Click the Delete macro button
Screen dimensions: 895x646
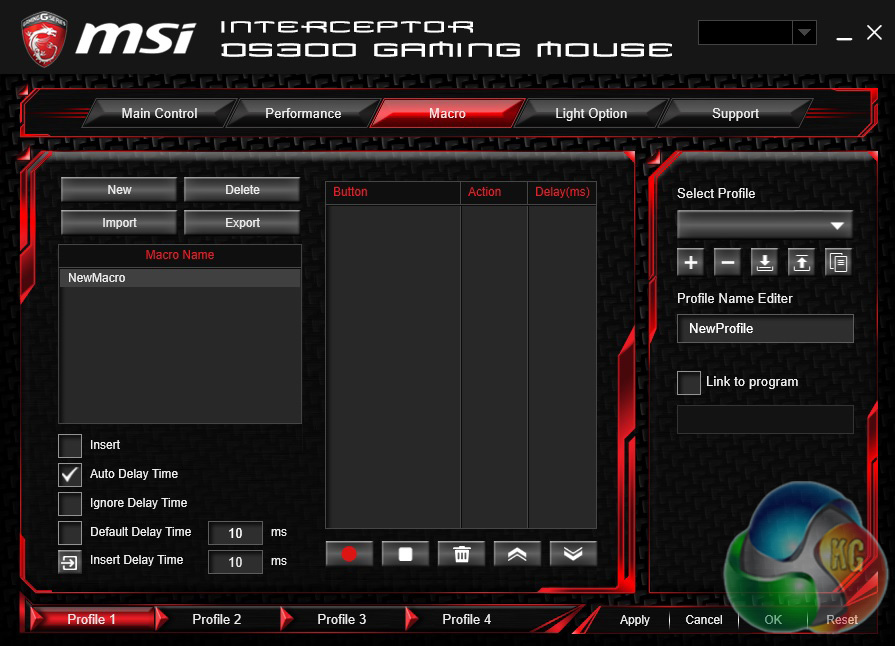242,189
